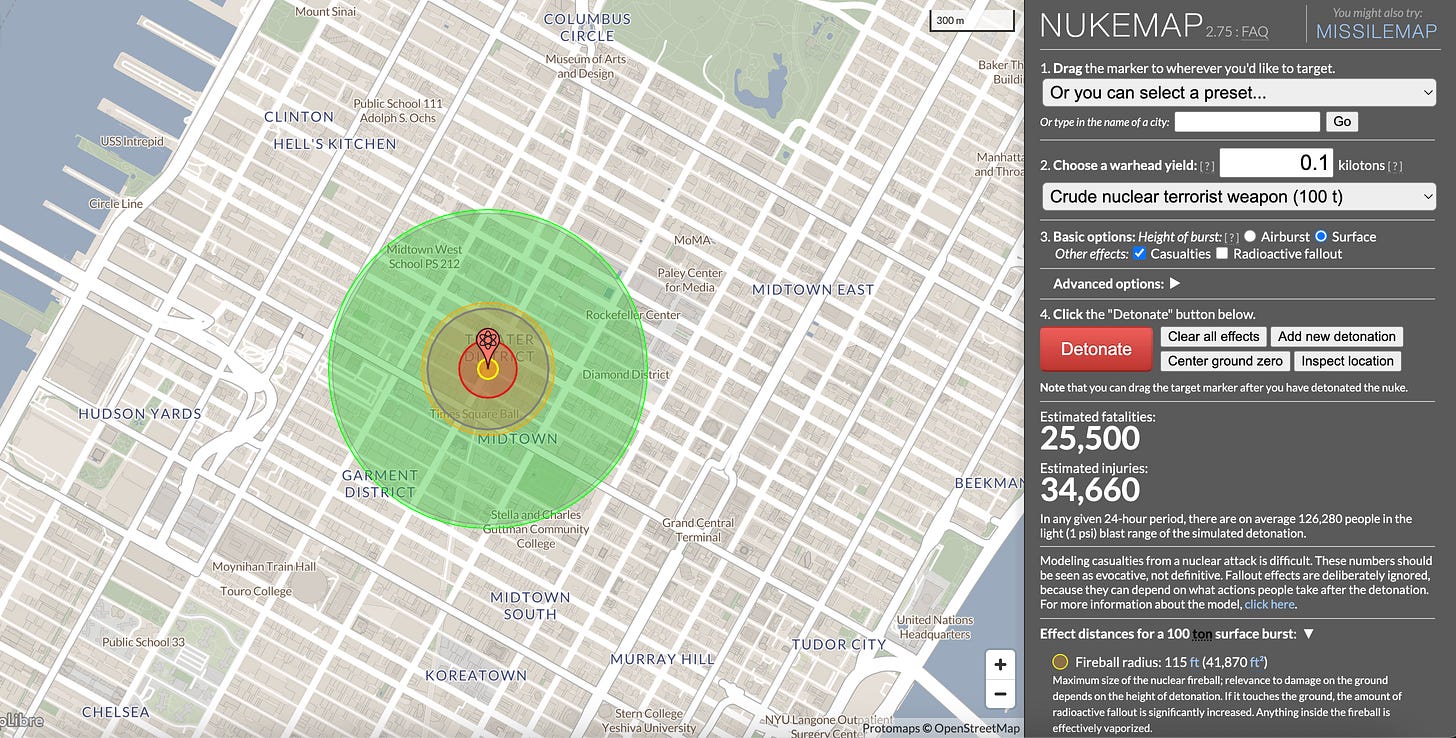Open the FAQ link in header
This screenshot has width=1456, height=738.
click(x=1254, y=32)
